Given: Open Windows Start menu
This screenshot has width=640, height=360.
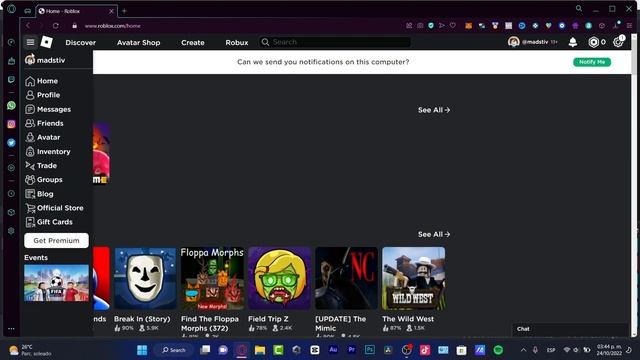Looking at the screenshot, I should pyautogui.click(x=142, y=350).
